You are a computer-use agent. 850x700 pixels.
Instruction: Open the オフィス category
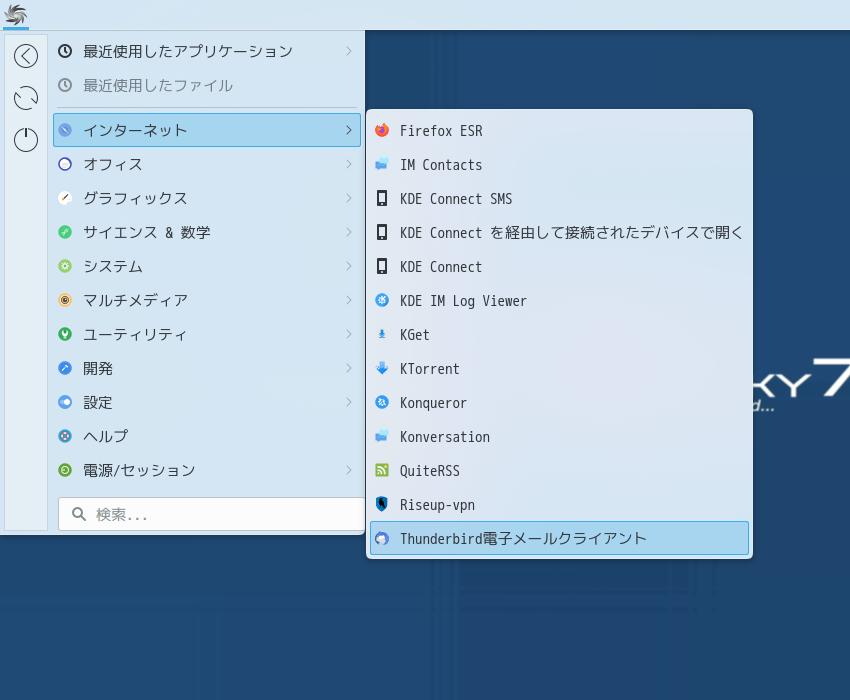click(207, 164)
